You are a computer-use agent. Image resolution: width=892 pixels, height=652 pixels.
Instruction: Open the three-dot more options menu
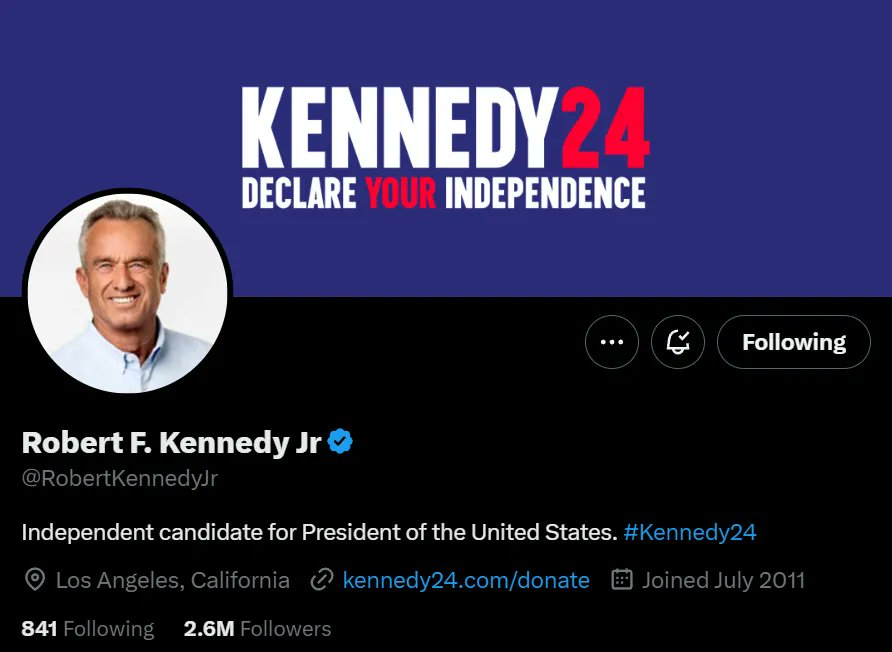611,342
